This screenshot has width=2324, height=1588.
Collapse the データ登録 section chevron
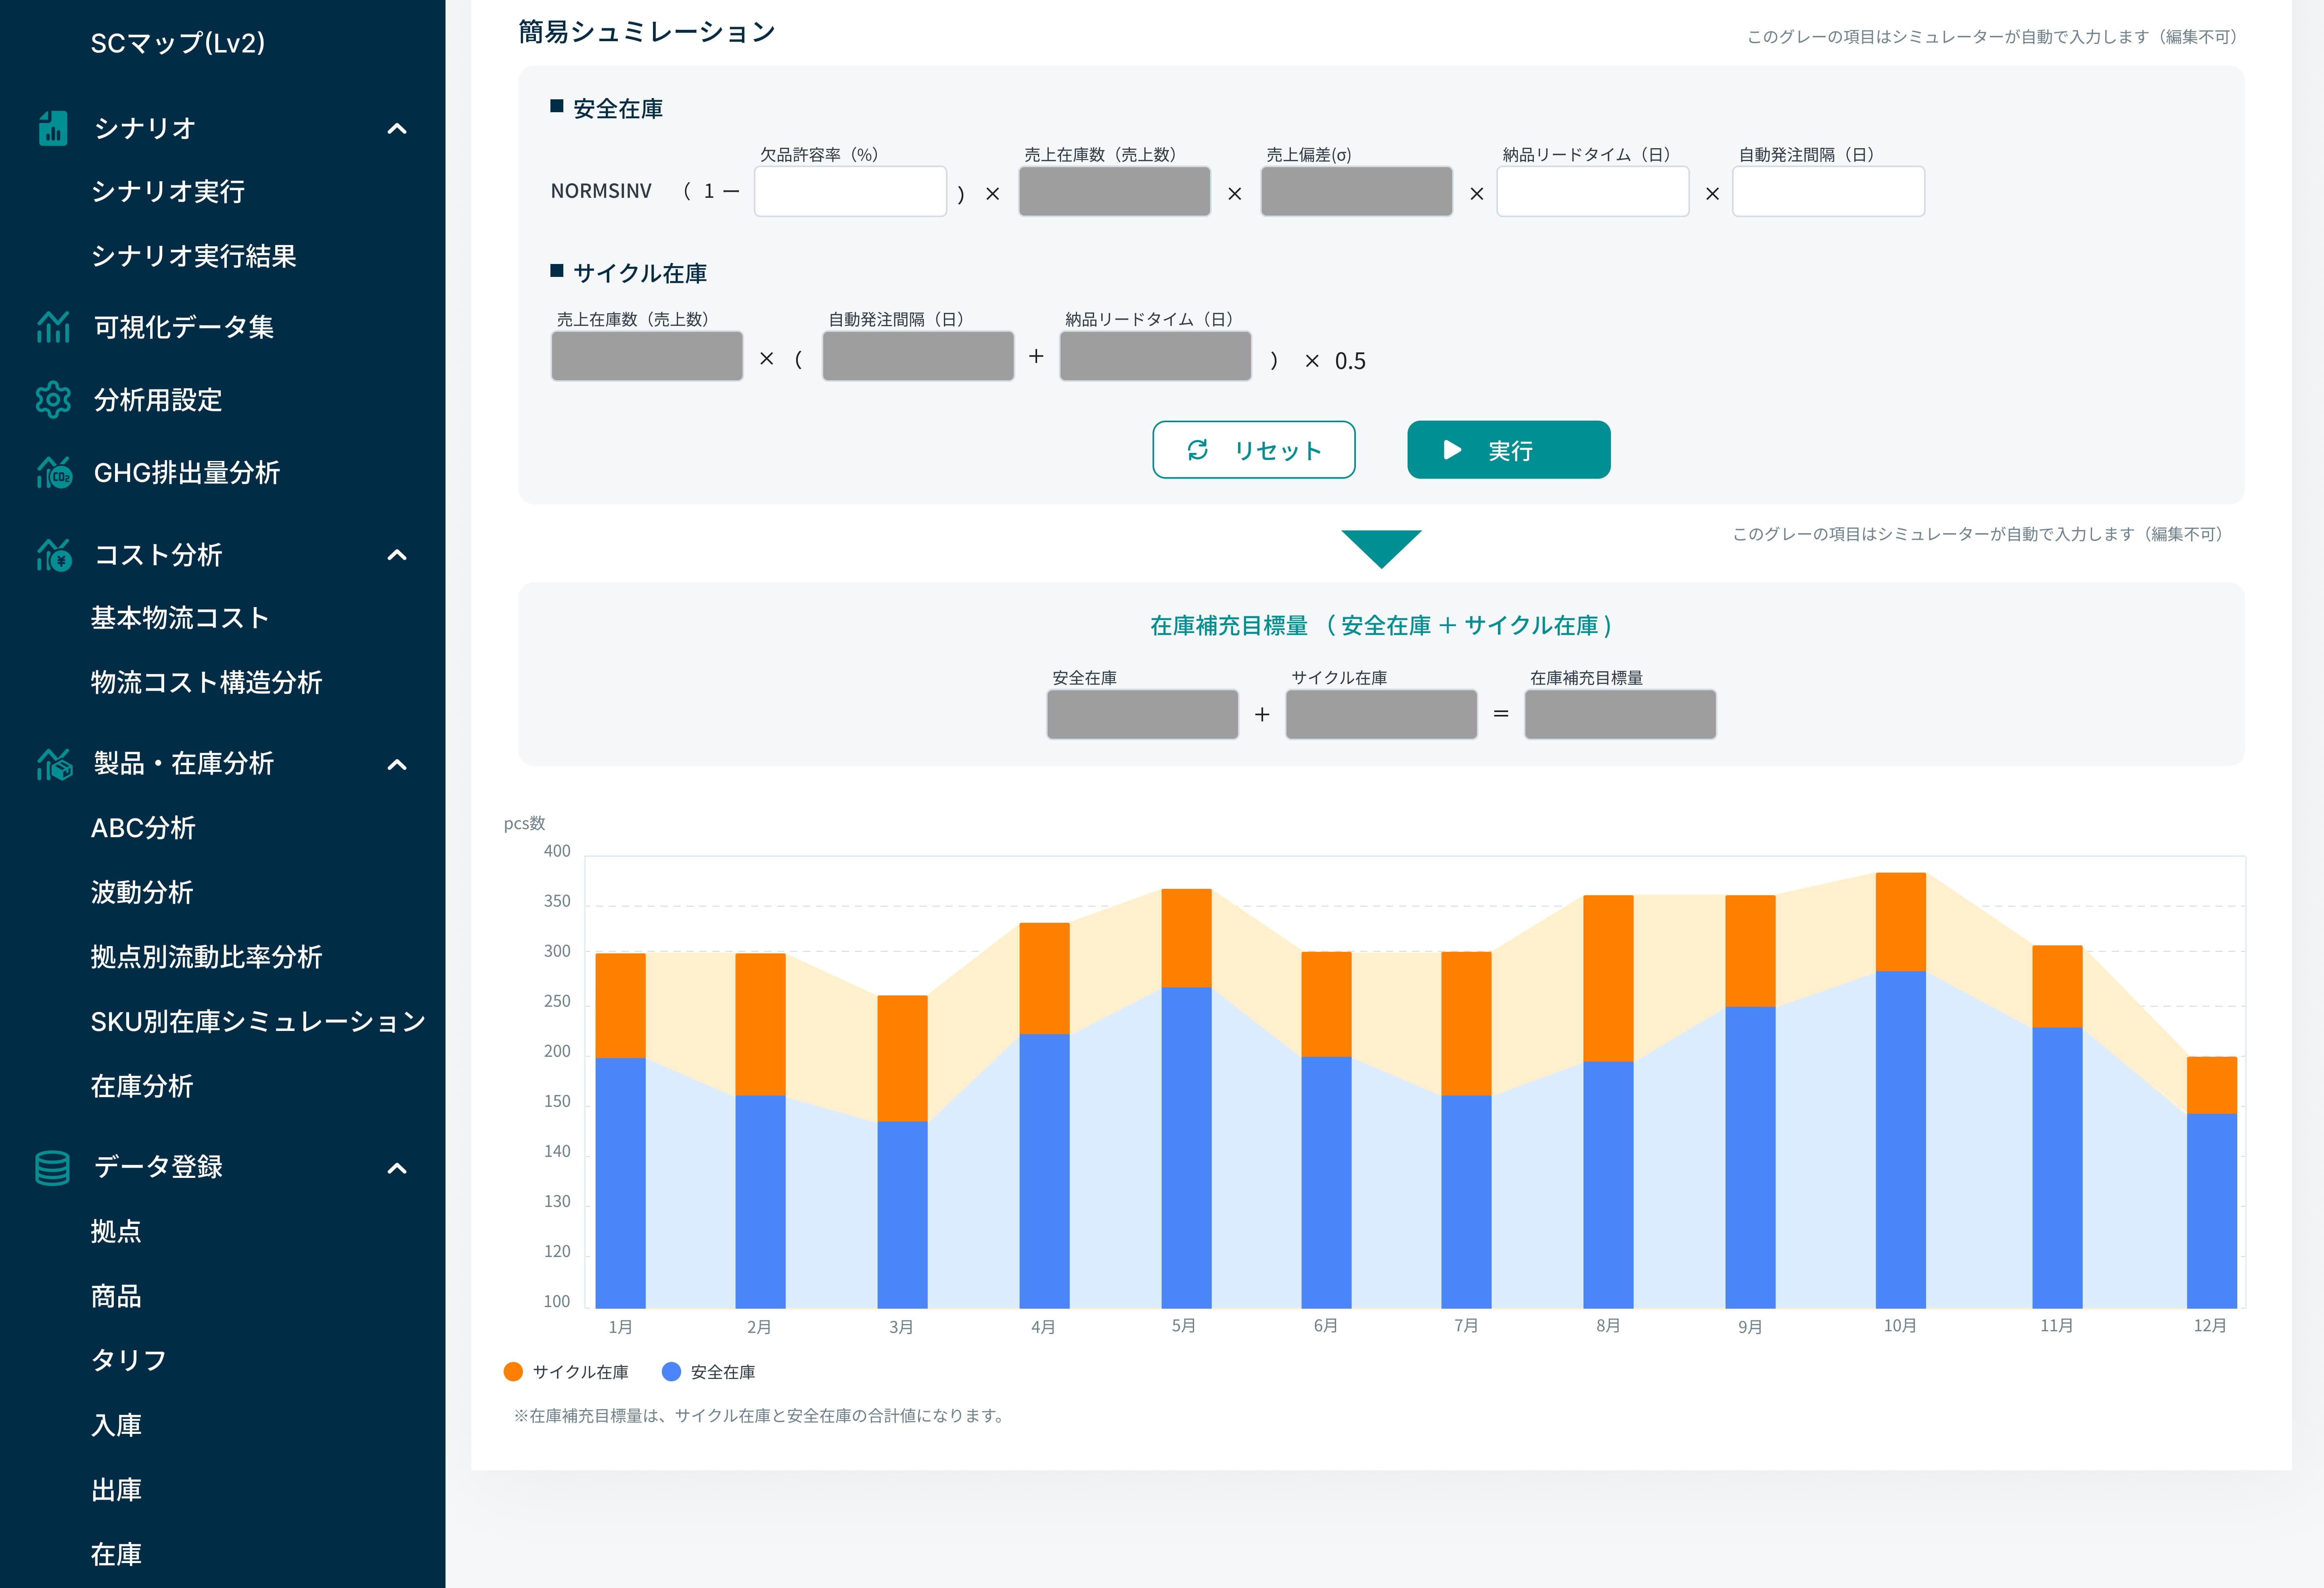(397, 1168)
